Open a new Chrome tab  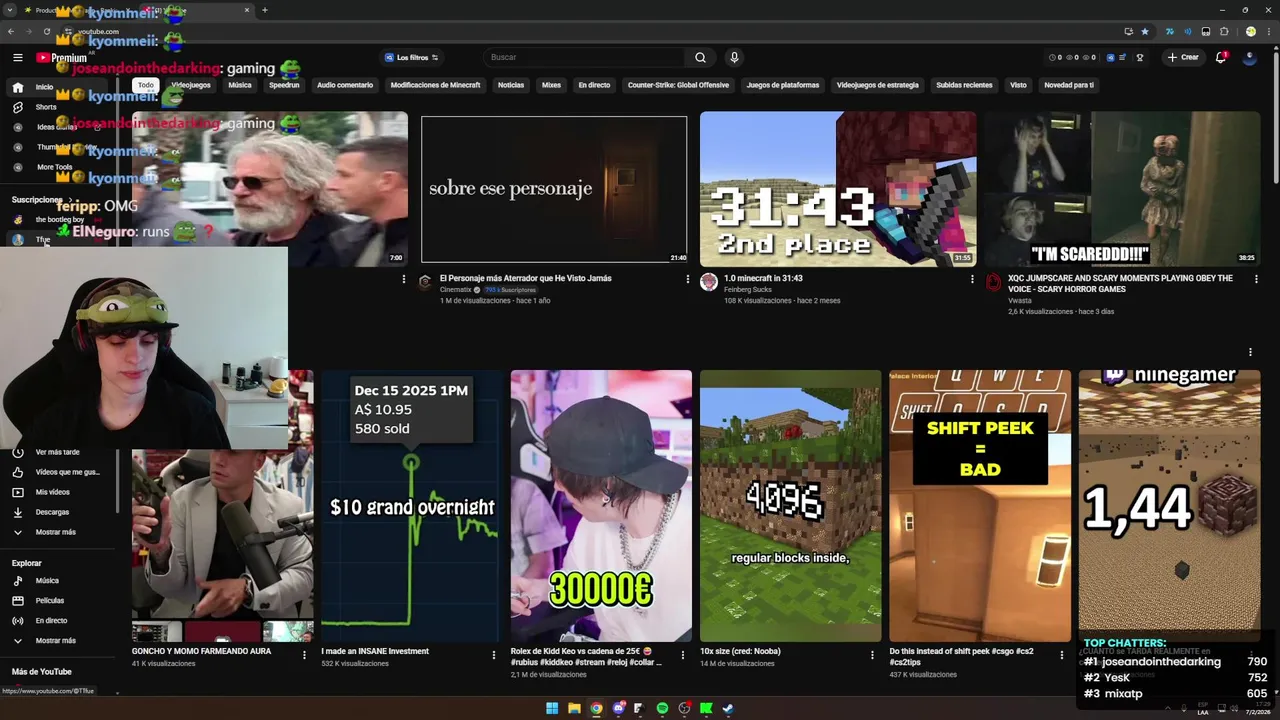(265, 10)
